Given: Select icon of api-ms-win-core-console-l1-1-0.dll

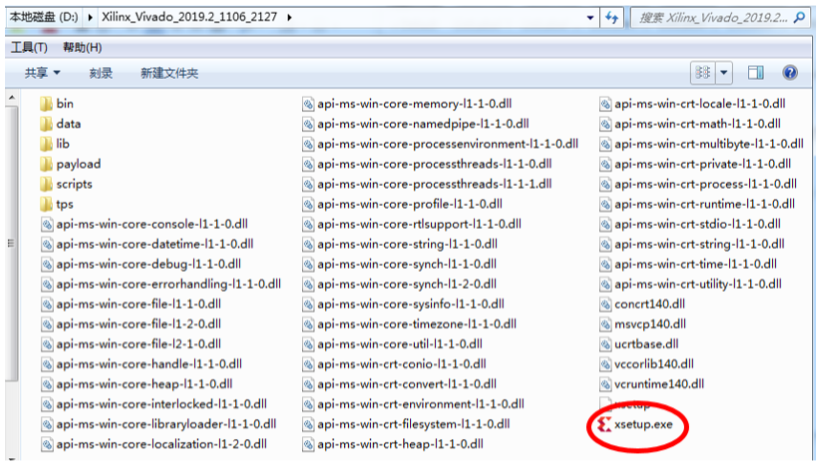Looking at the screenshot, I should 47,224.
